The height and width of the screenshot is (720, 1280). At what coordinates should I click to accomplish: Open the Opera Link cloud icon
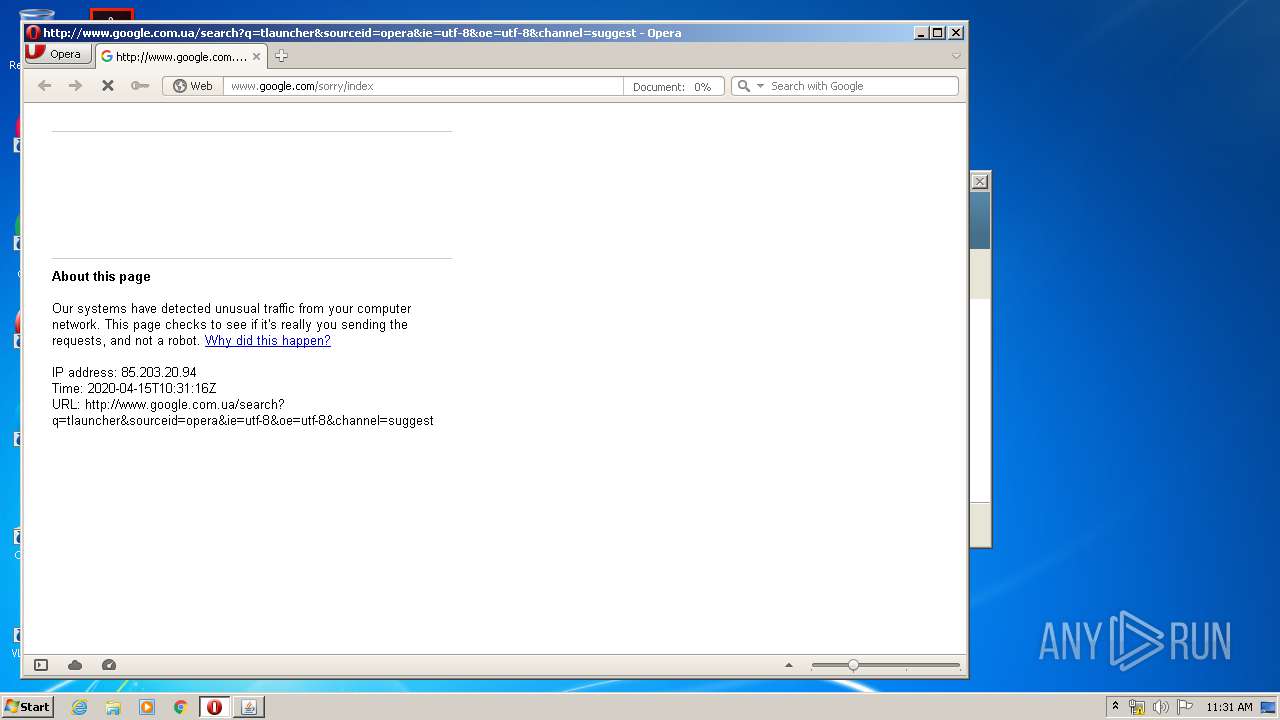(75, 665)
